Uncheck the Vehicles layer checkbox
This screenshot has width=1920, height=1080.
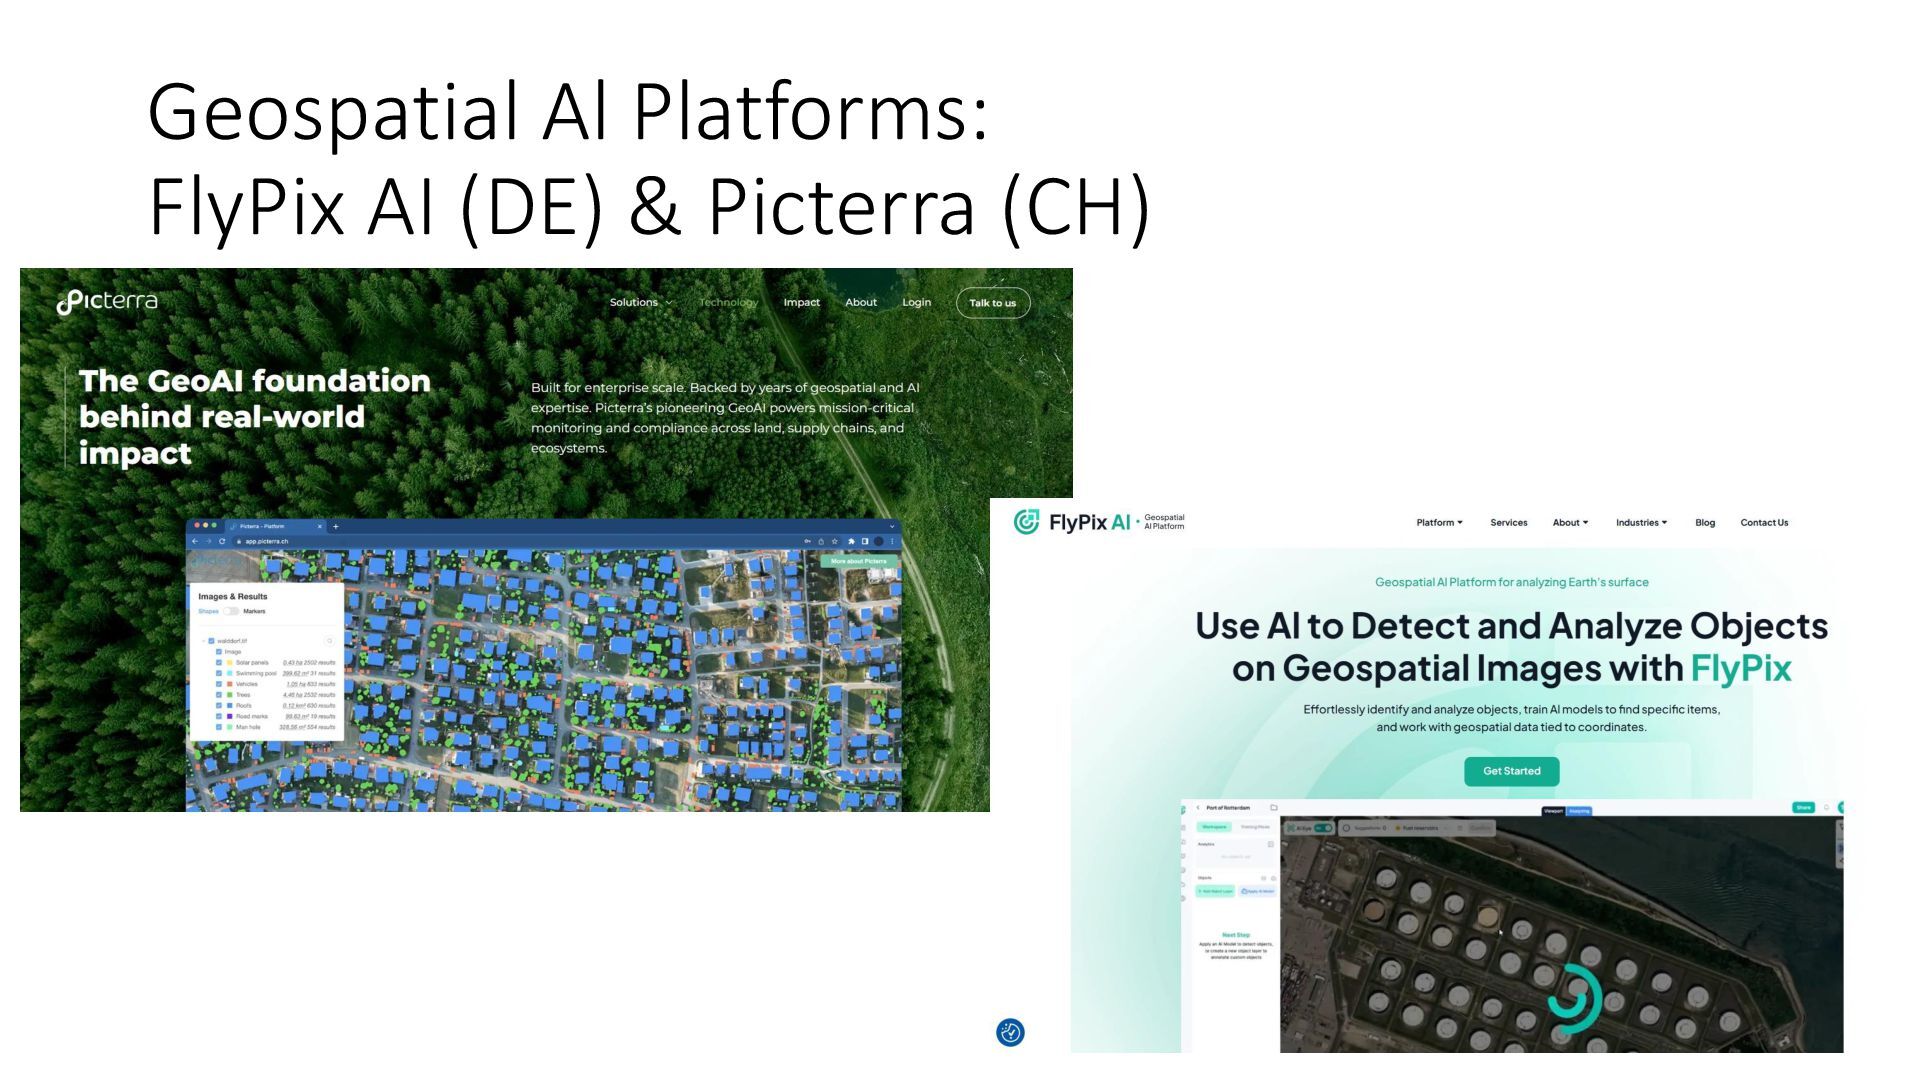click(219, 684)
